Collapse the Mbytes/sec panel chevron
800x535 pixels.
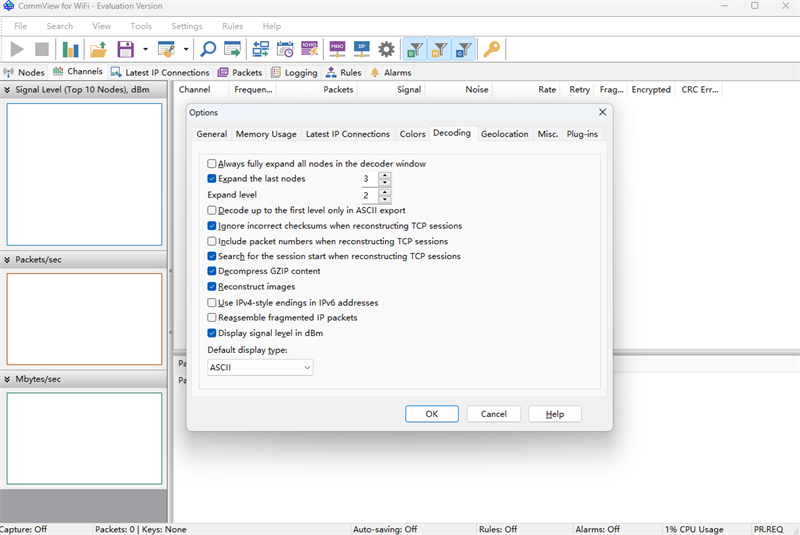pos(7,379)
